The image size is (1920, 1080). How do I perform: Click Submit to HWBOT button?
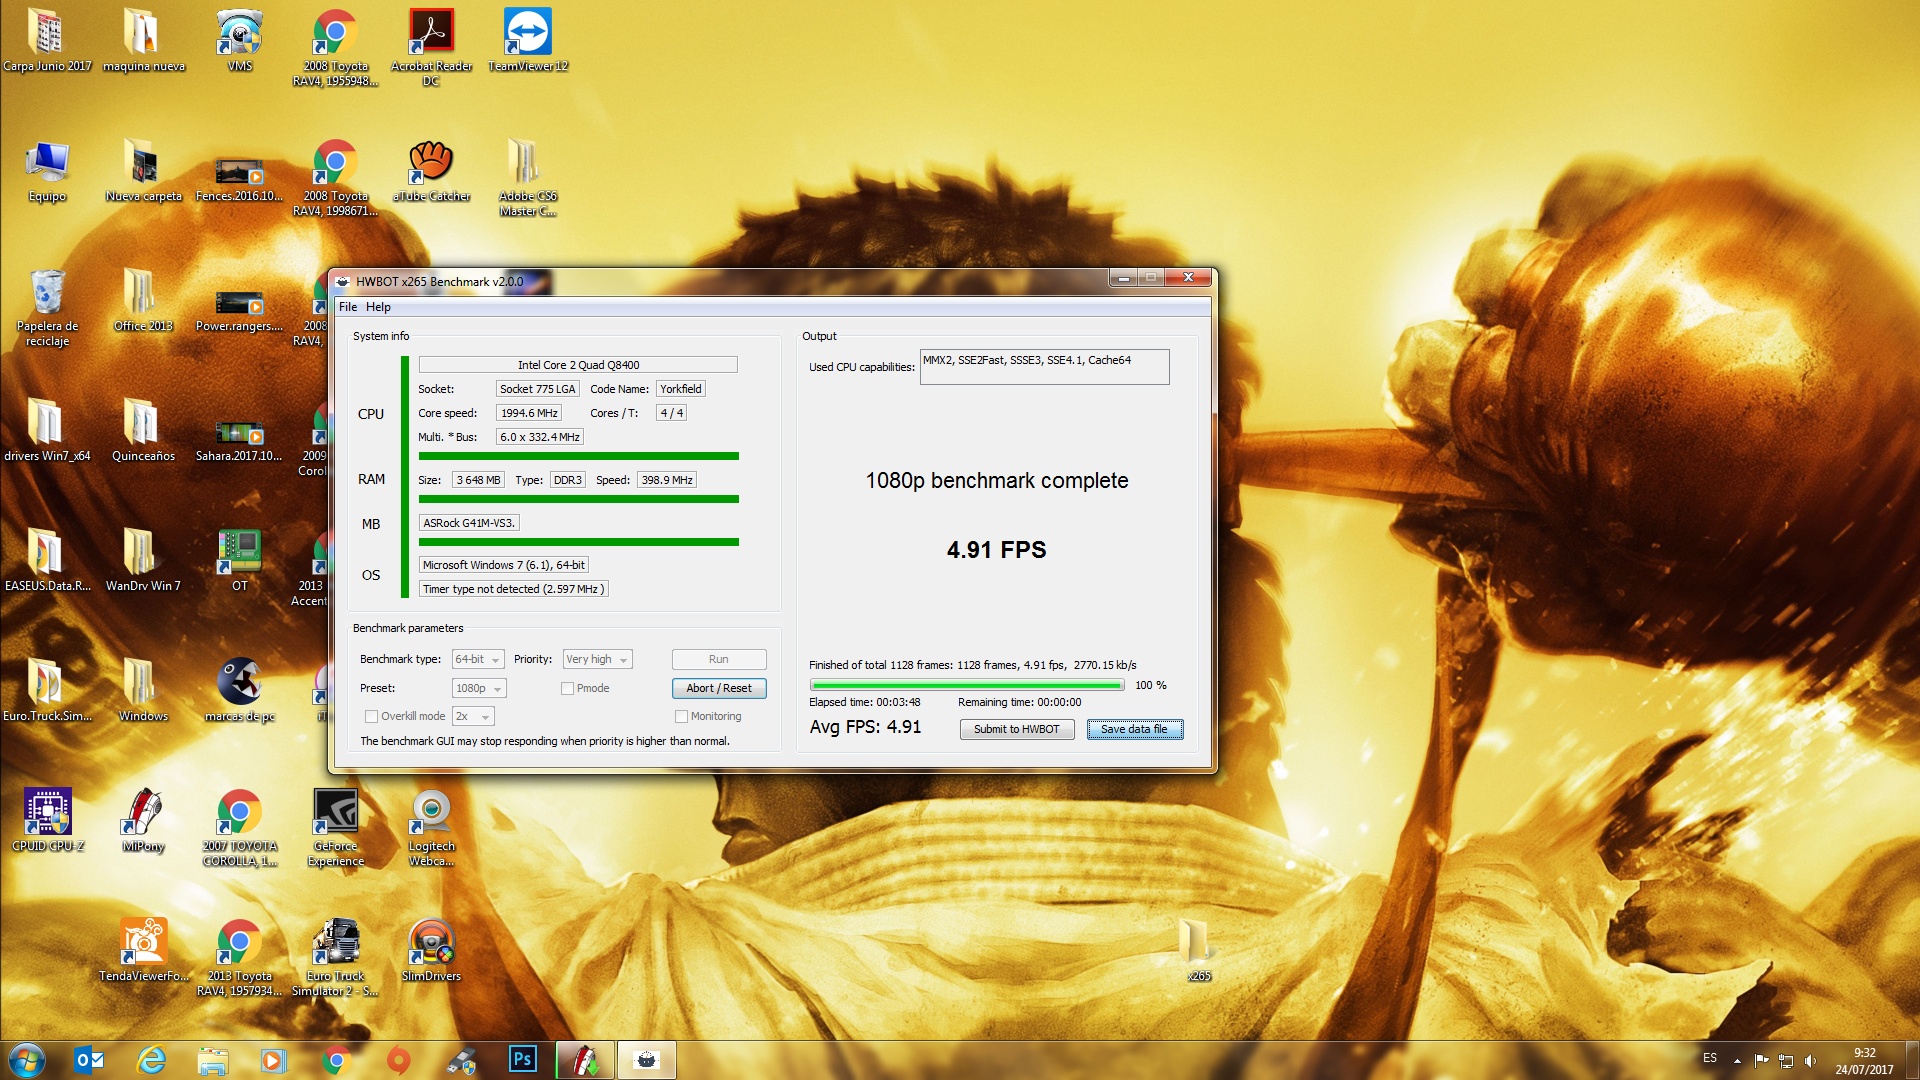(x=1017, y=729)
